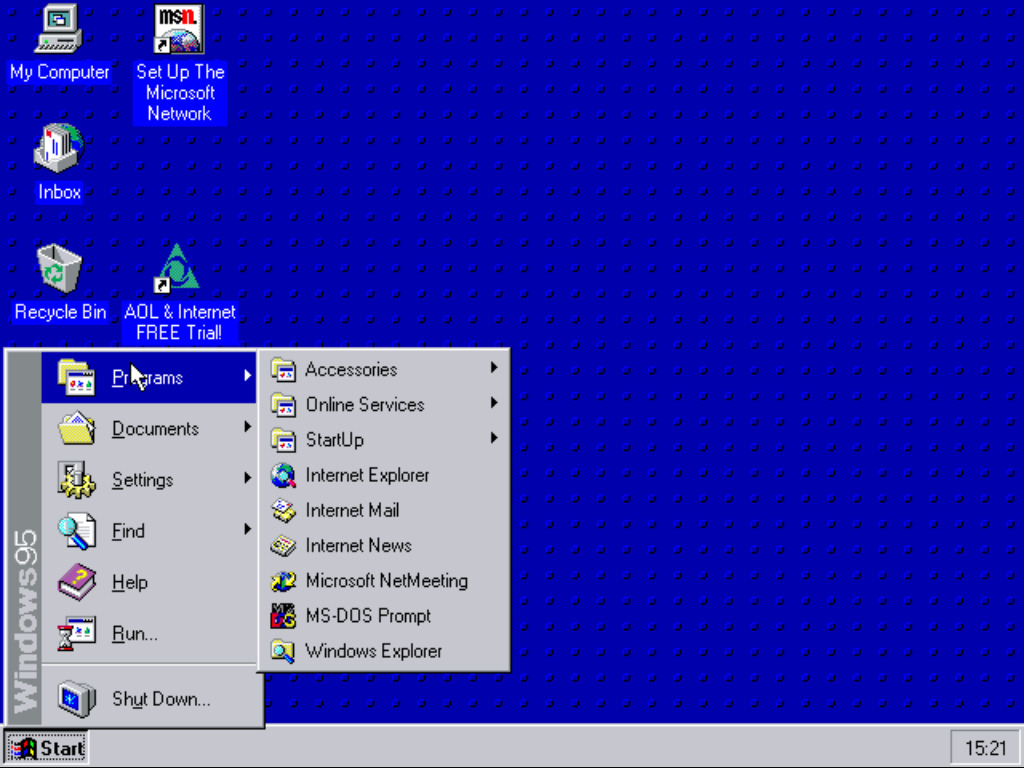Click the Internet News text label
The image size is (1024, 768).
pos(359,546)
